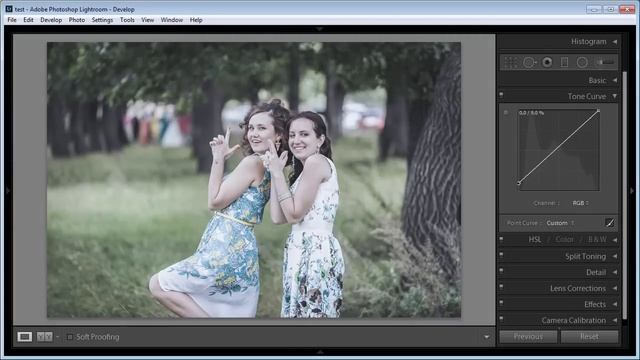Expand the Detail panel
The width and height of the screenshot is (640, 360).
click(x=615, y=272)
